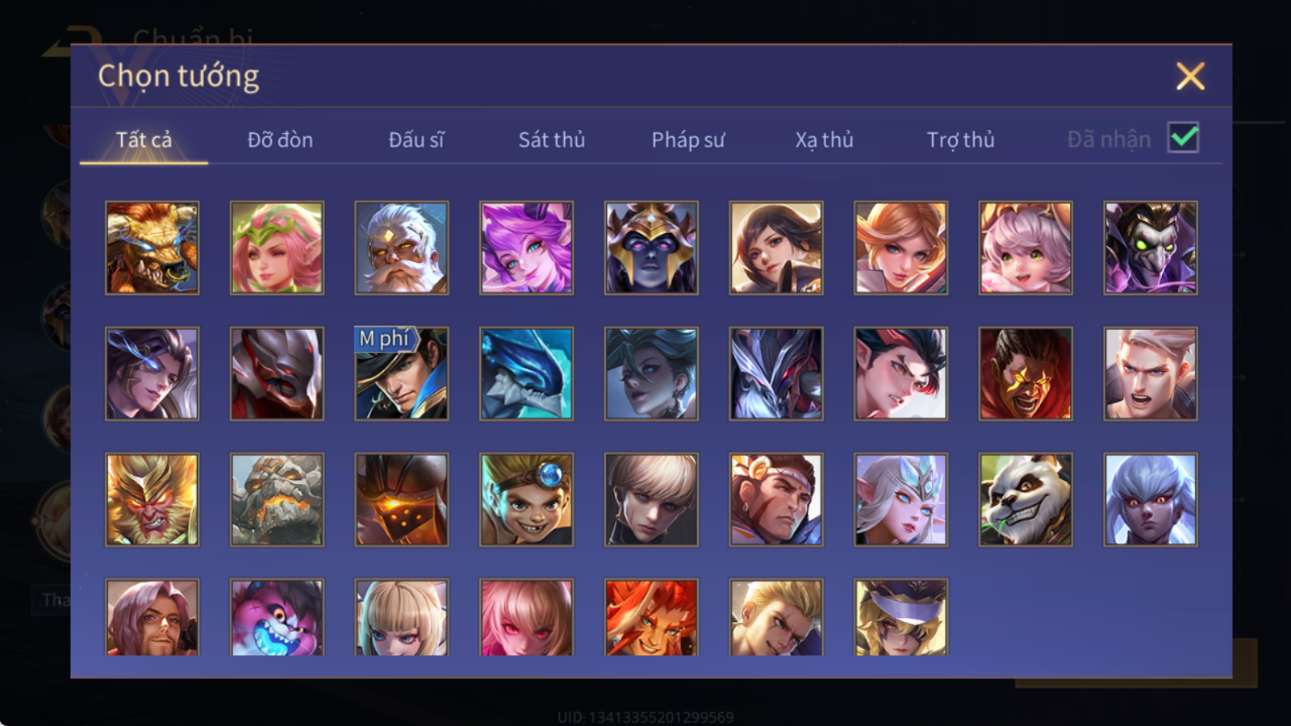Open the 'Trợ thủ' tab
This screenshot has height=726, width=1291.
960,140
